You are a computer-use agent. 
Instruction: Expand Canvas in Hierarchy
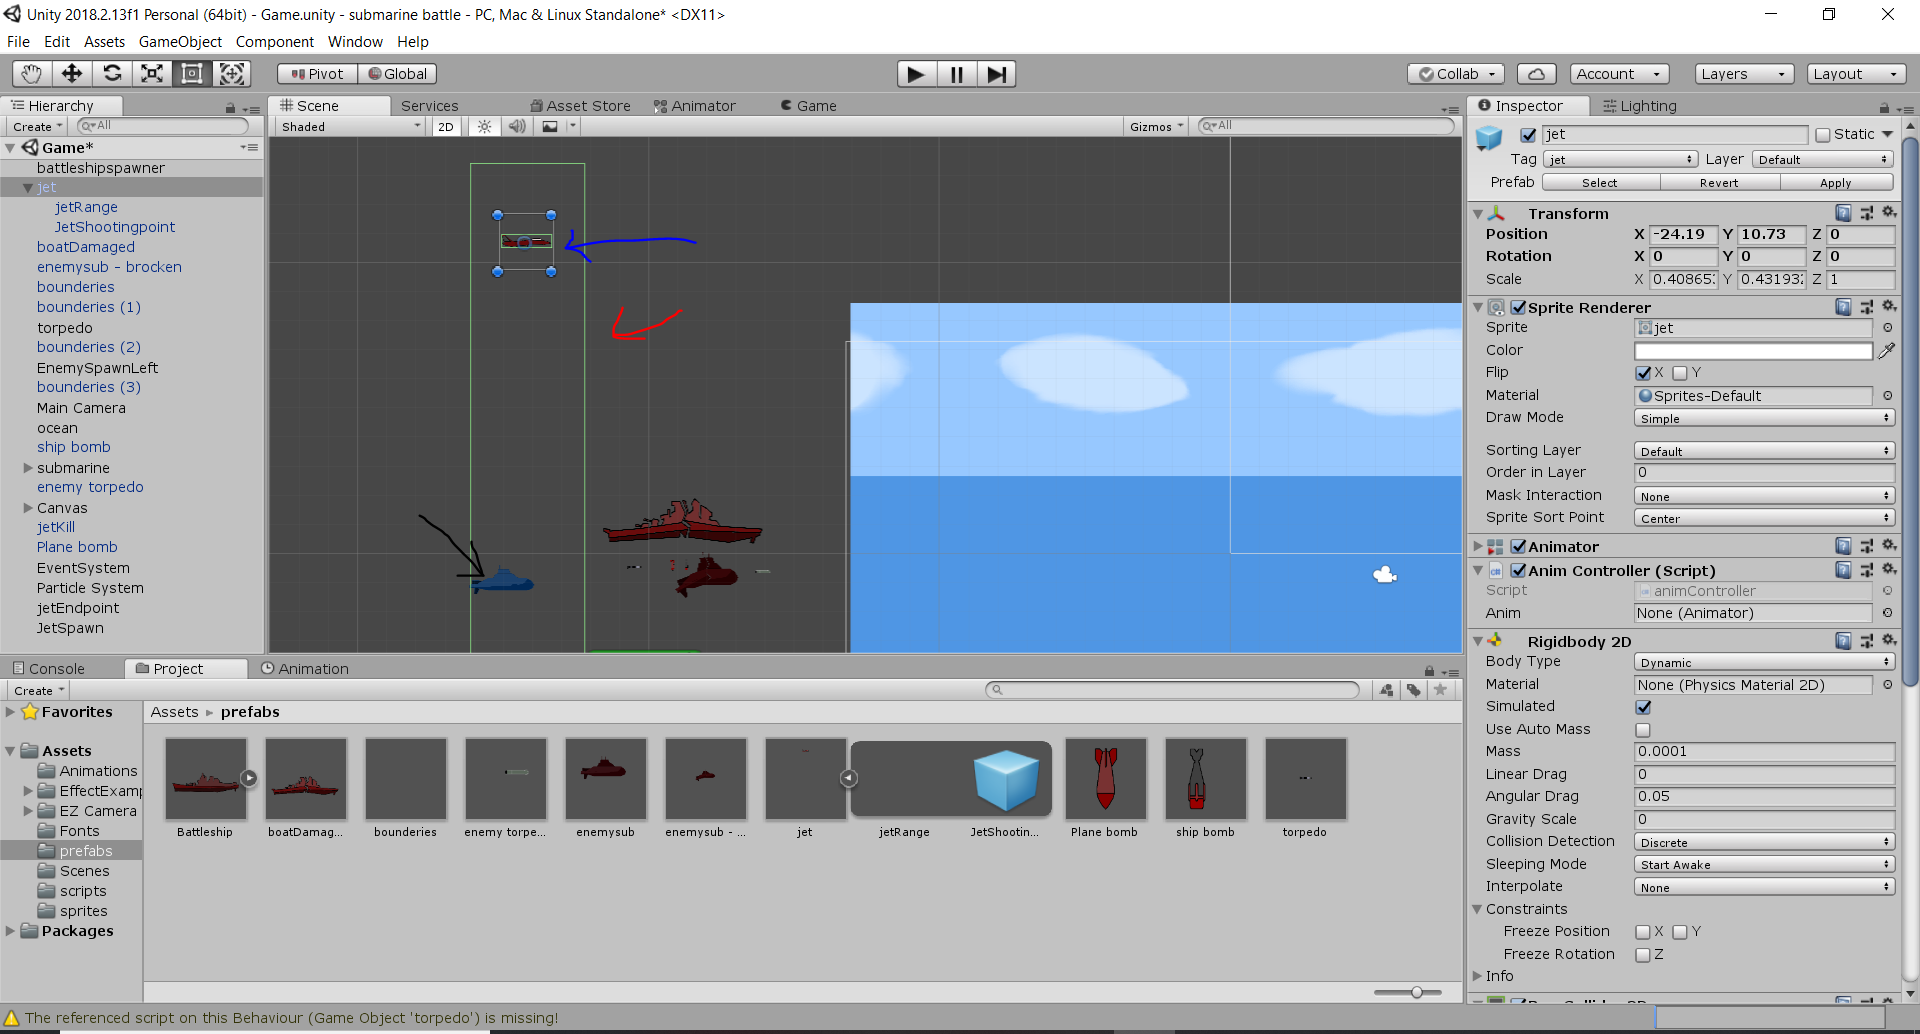tap(28, 508)
